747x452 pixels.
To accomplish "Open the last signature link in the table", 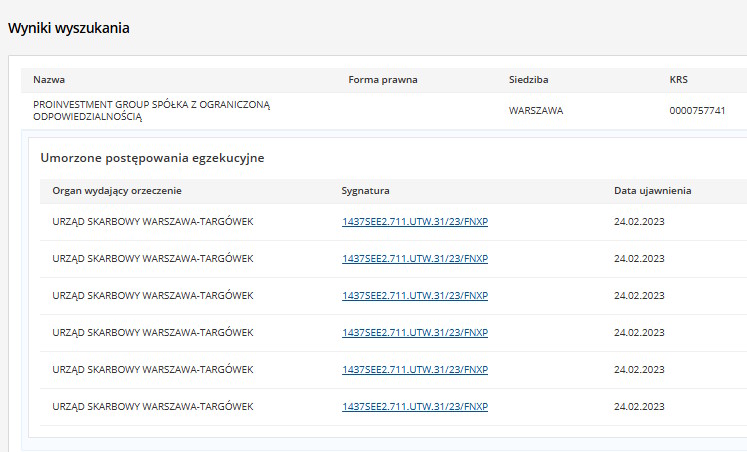I will click(x=414, y=407).
